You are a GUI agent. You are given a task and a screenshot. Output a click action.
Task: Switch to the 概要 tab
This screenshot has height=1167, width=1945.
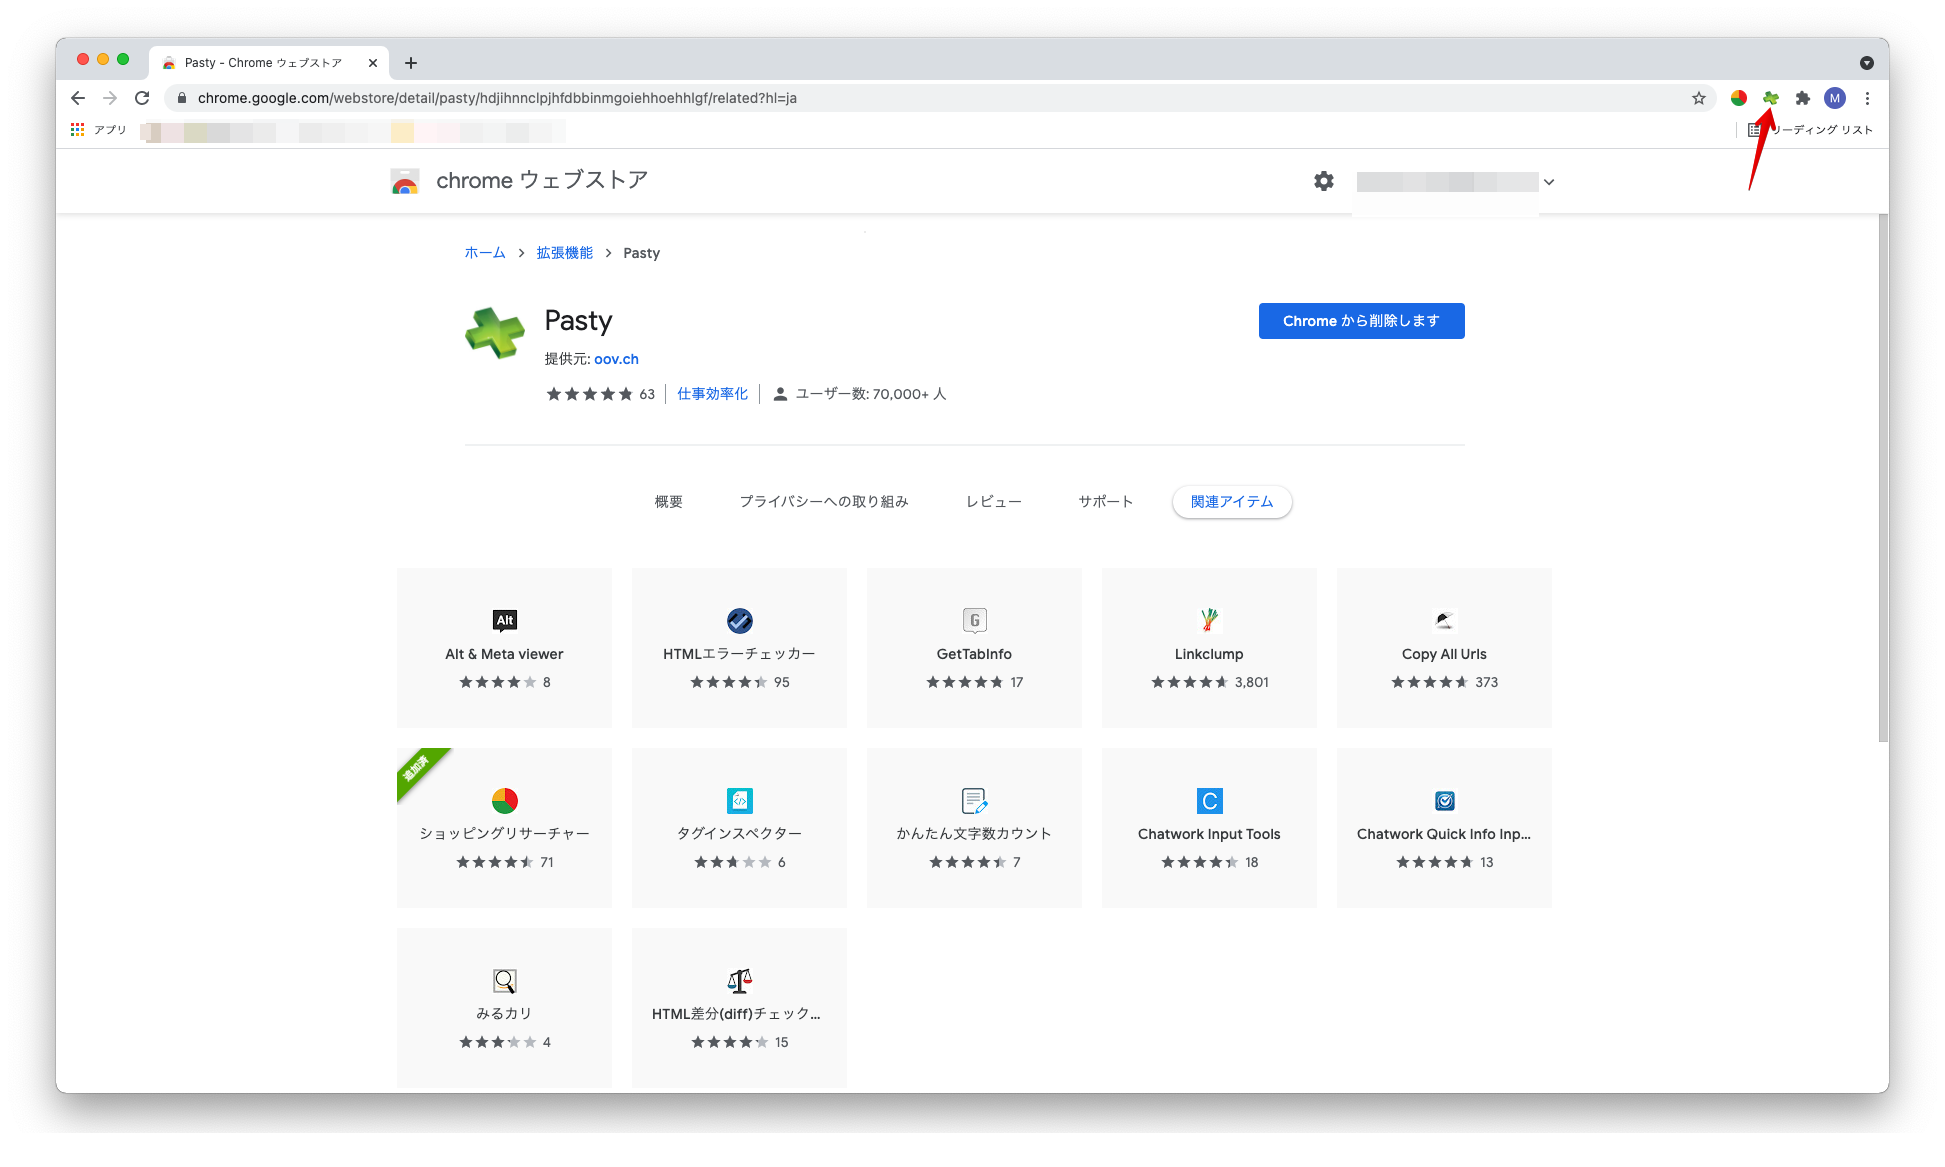point(668,501)
